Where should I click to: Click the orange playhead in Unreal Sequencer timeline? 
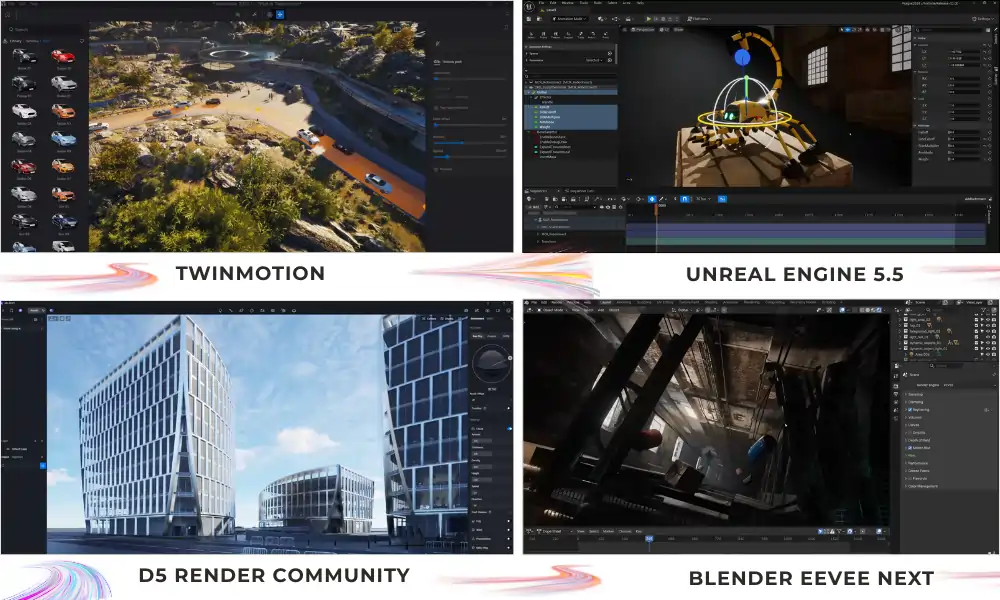click(656, 210)
